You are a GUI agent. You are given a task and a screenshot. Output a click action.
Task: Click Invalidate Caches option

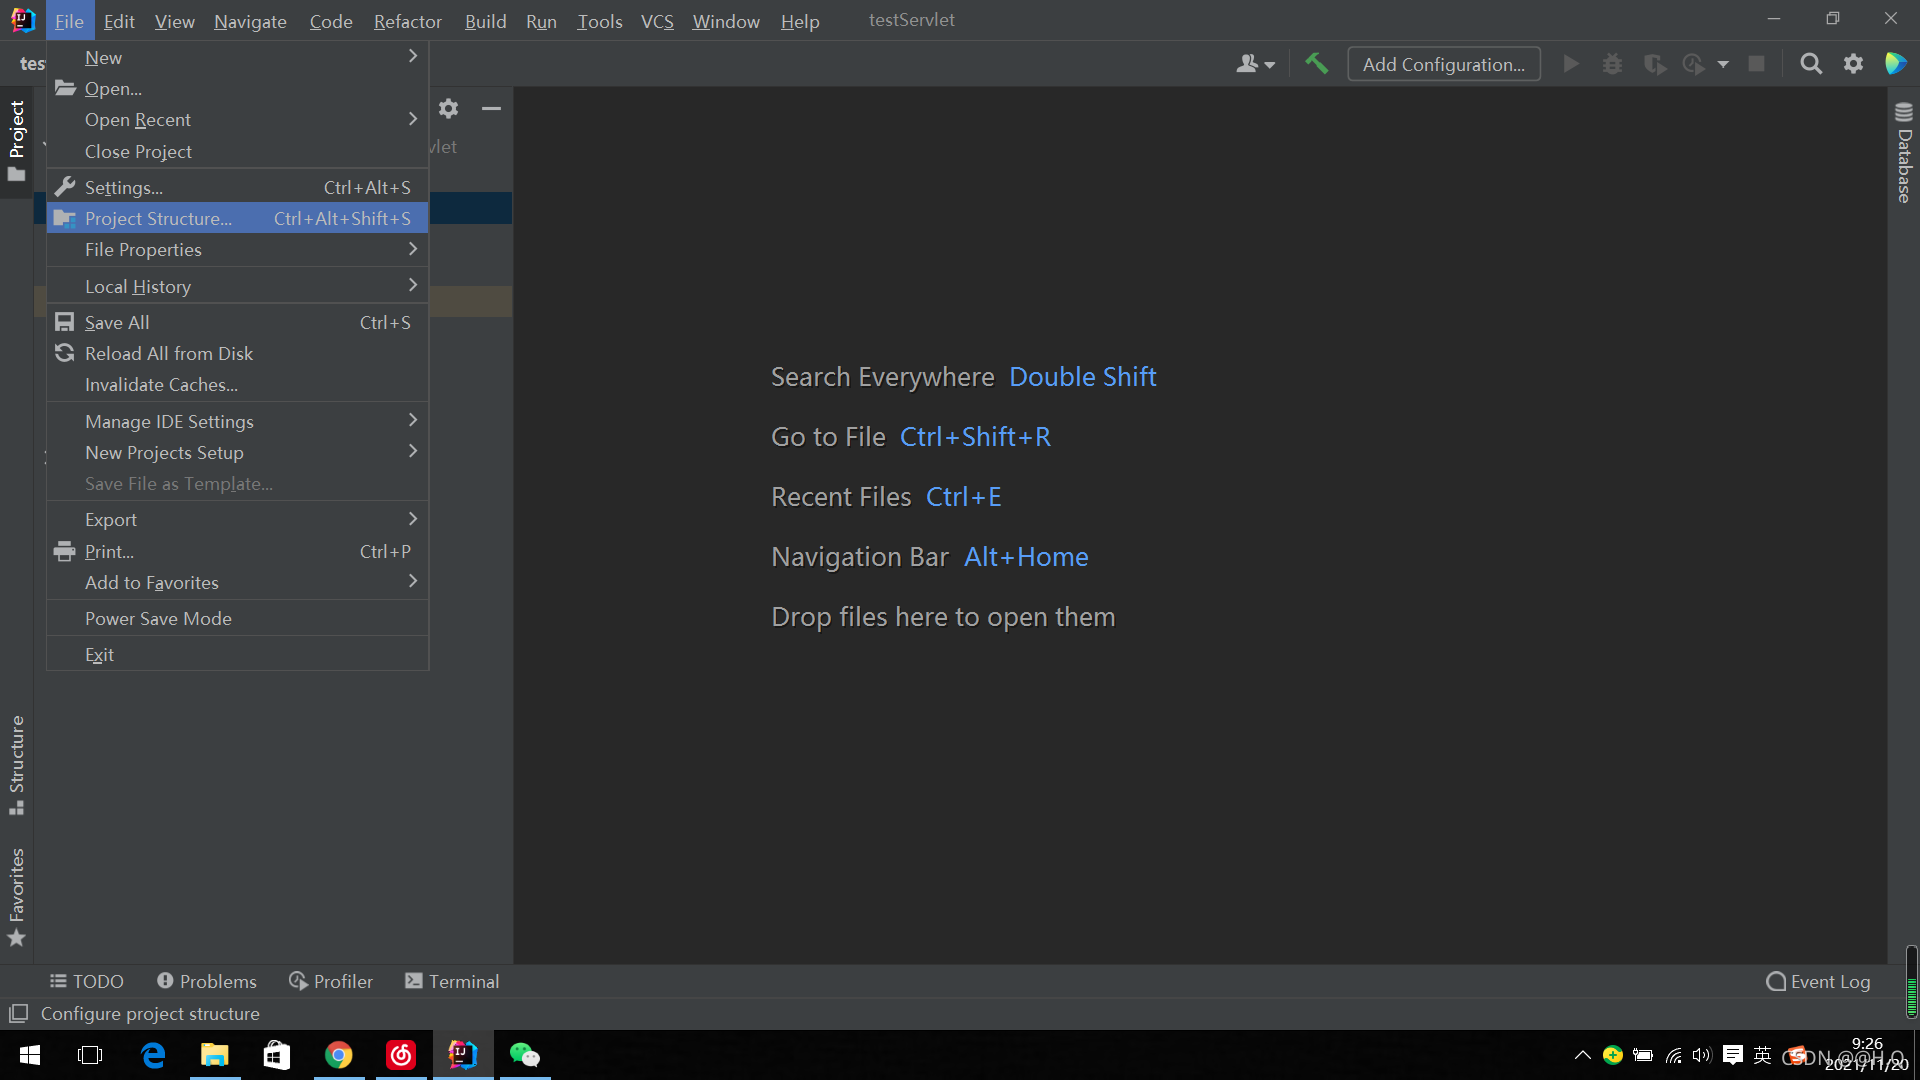161,384
